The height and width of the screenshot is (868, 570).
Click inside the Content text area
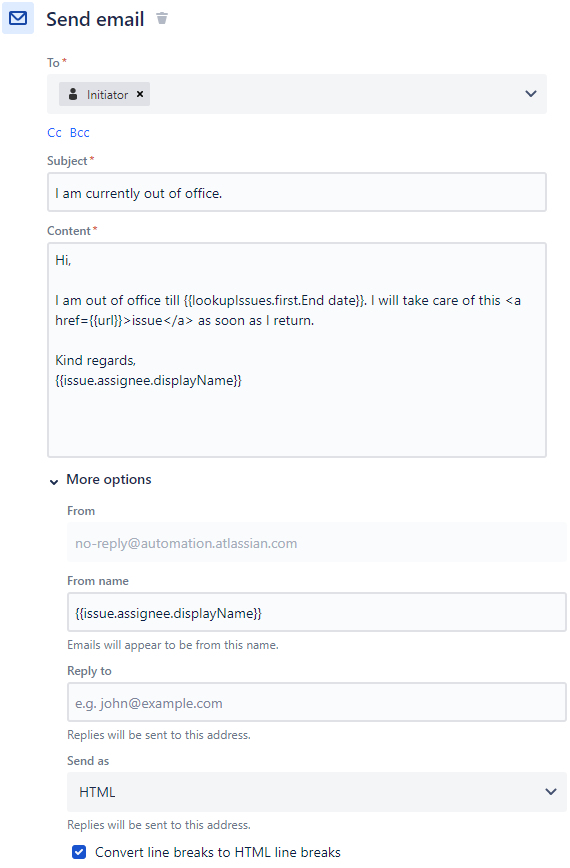coord(297,350)
